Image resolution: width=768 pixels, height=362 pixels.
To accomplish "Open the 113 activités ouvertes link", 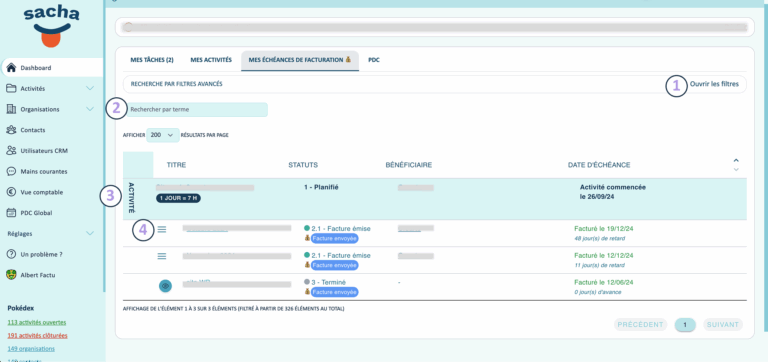I will 37,322.
